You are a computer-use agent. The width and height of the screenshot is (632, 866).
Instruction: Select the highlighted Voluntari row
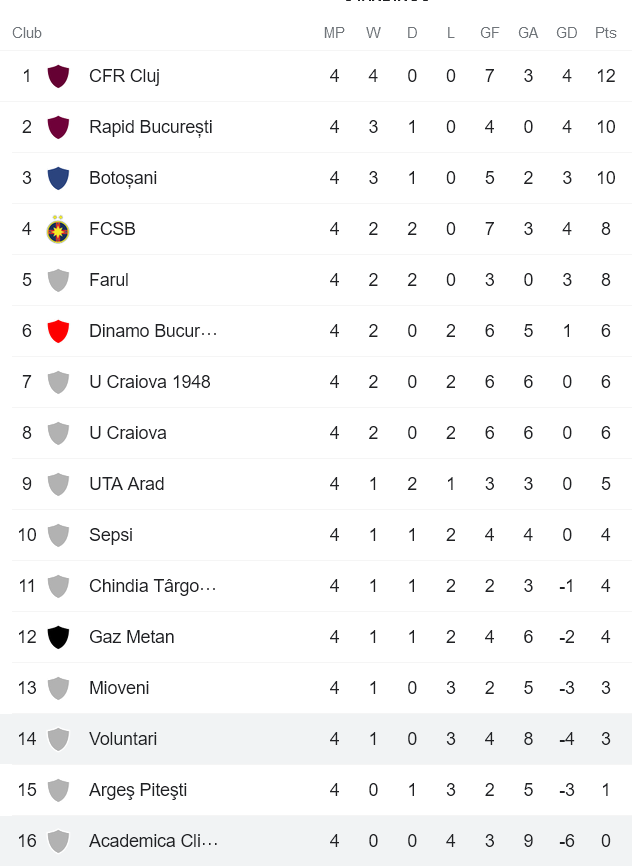click(x=316, y=738)
